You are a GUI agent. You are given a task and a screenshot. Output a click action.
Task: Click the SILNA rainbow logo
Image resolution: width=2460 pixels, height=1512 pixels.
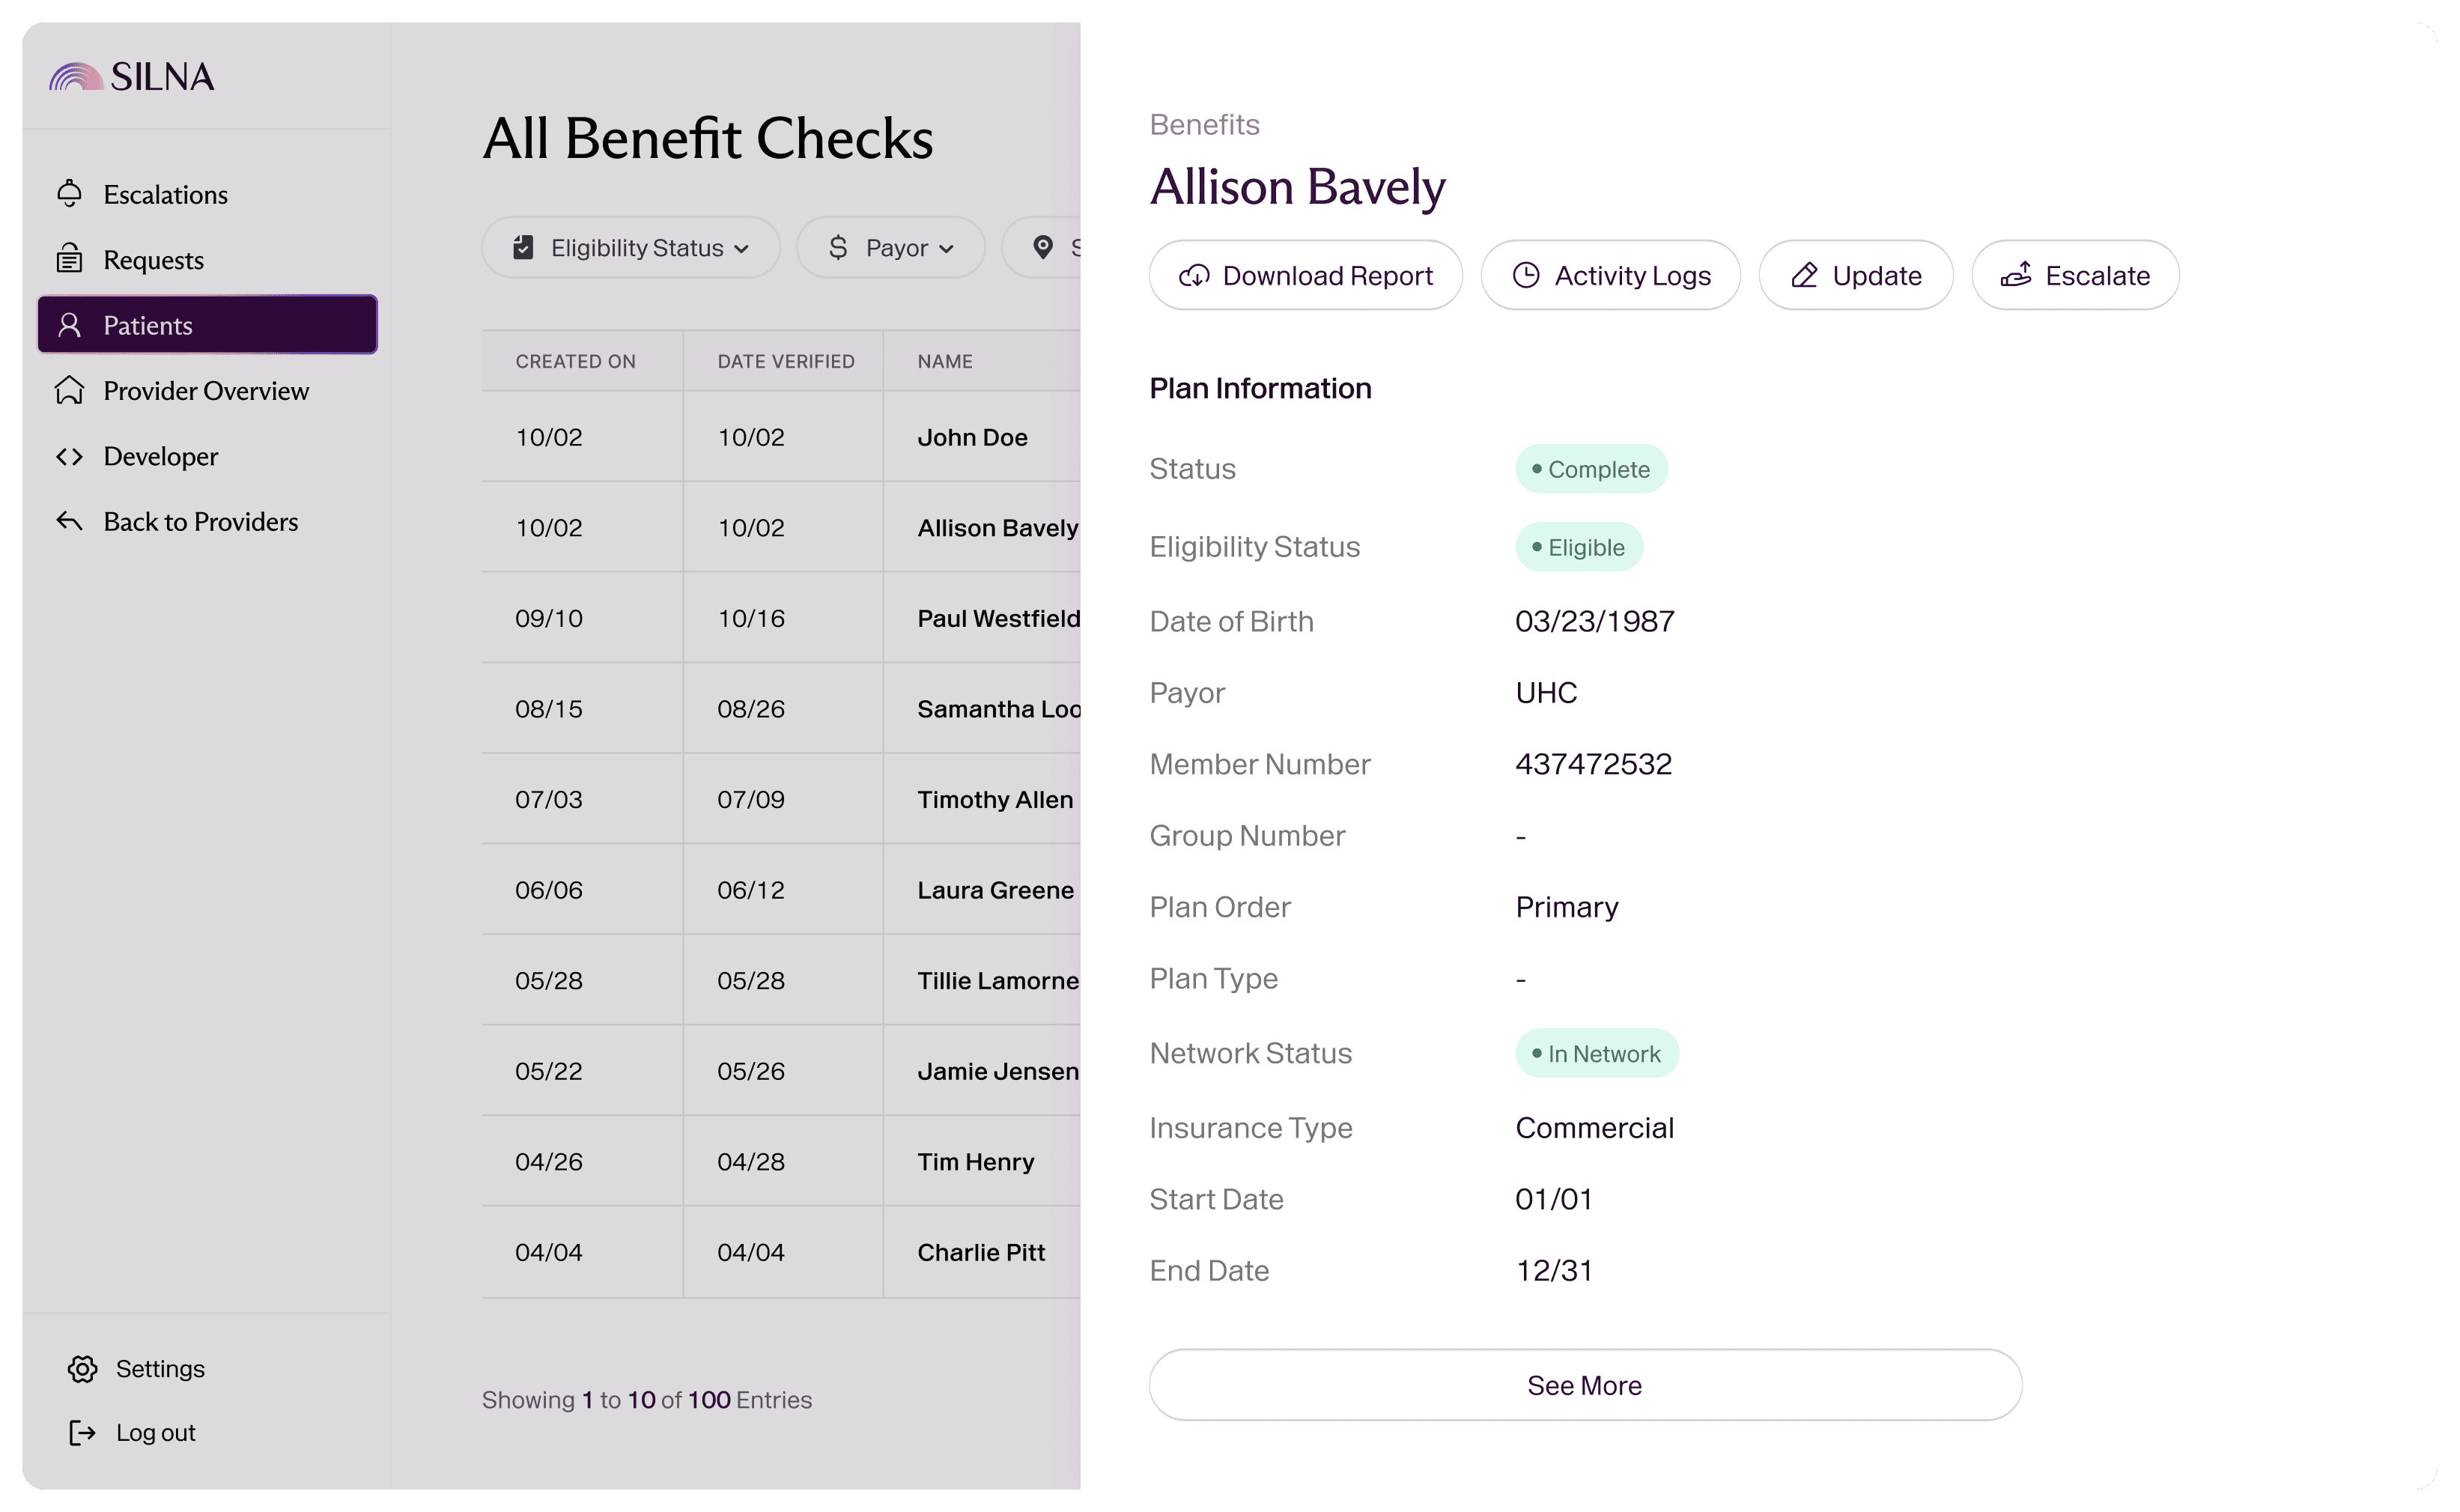coord(76,77)
